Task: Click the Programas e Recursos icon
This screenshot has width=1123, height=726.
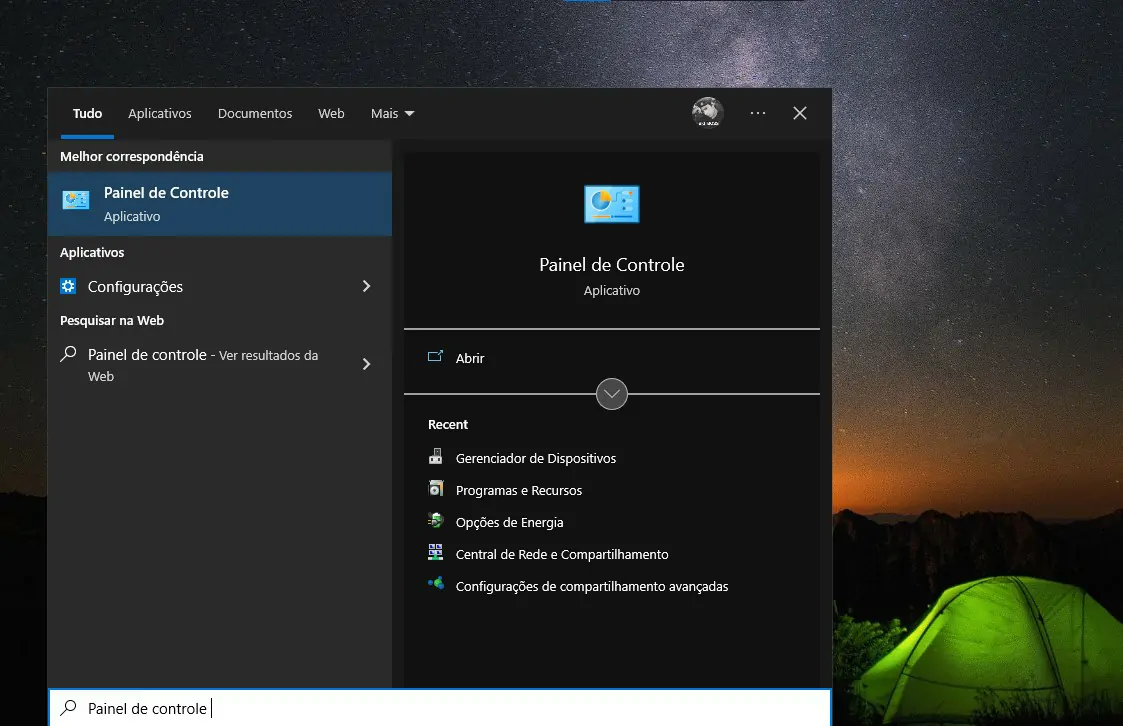Action: [x=435, y=489]
